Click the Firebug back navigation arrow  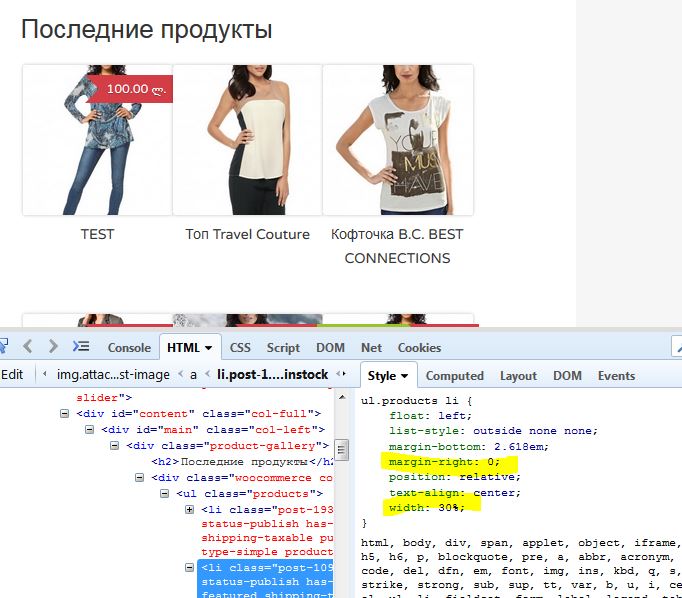point(28,347)
